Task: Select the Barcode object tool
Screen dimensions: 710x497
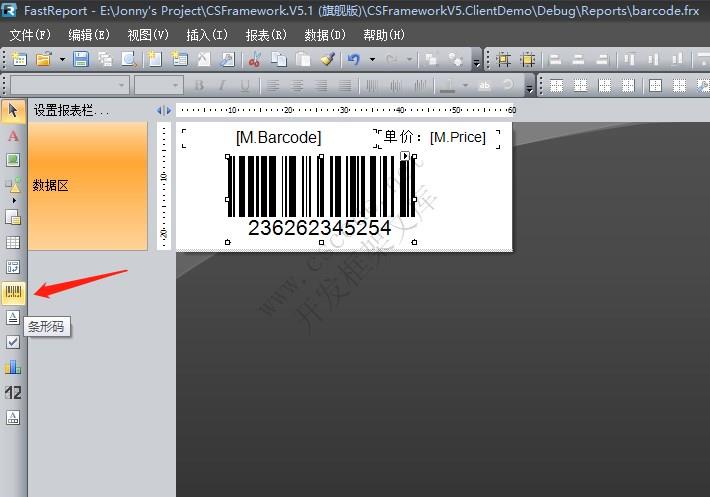Action: pyautogui.click(x=13, y=293)
